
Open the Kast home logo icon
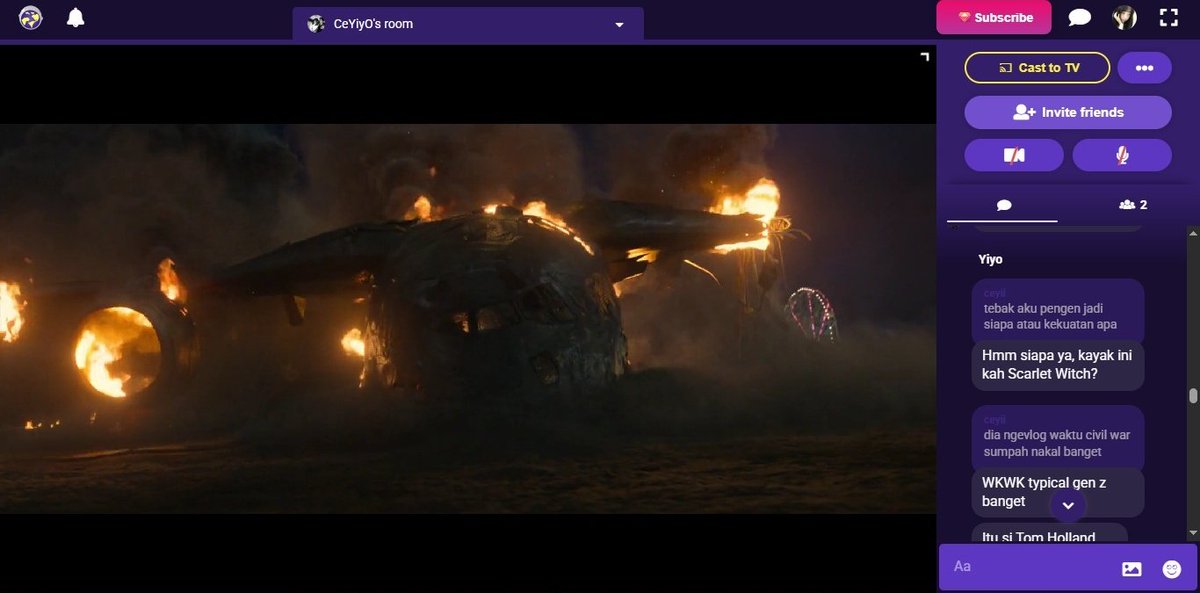(31, 18)
